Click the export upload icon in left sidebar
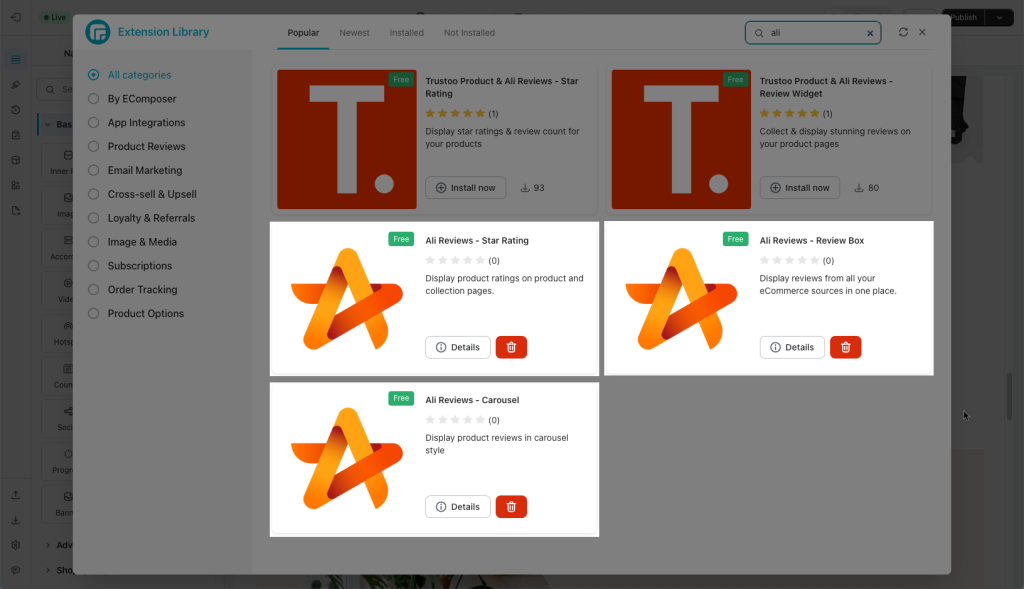Image resolution: width=1024 pixels, height=589 pixels. tap(16, 495)
